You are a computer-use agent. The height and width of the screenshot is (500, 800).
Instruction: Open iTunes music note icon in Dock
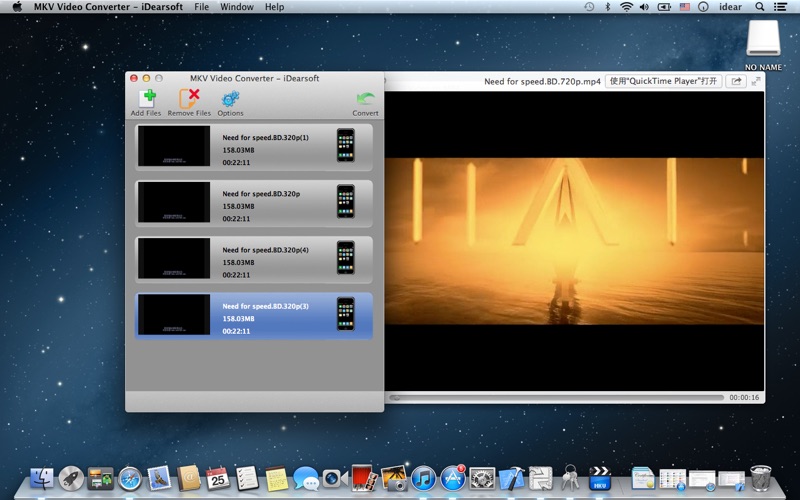point(423,479)
